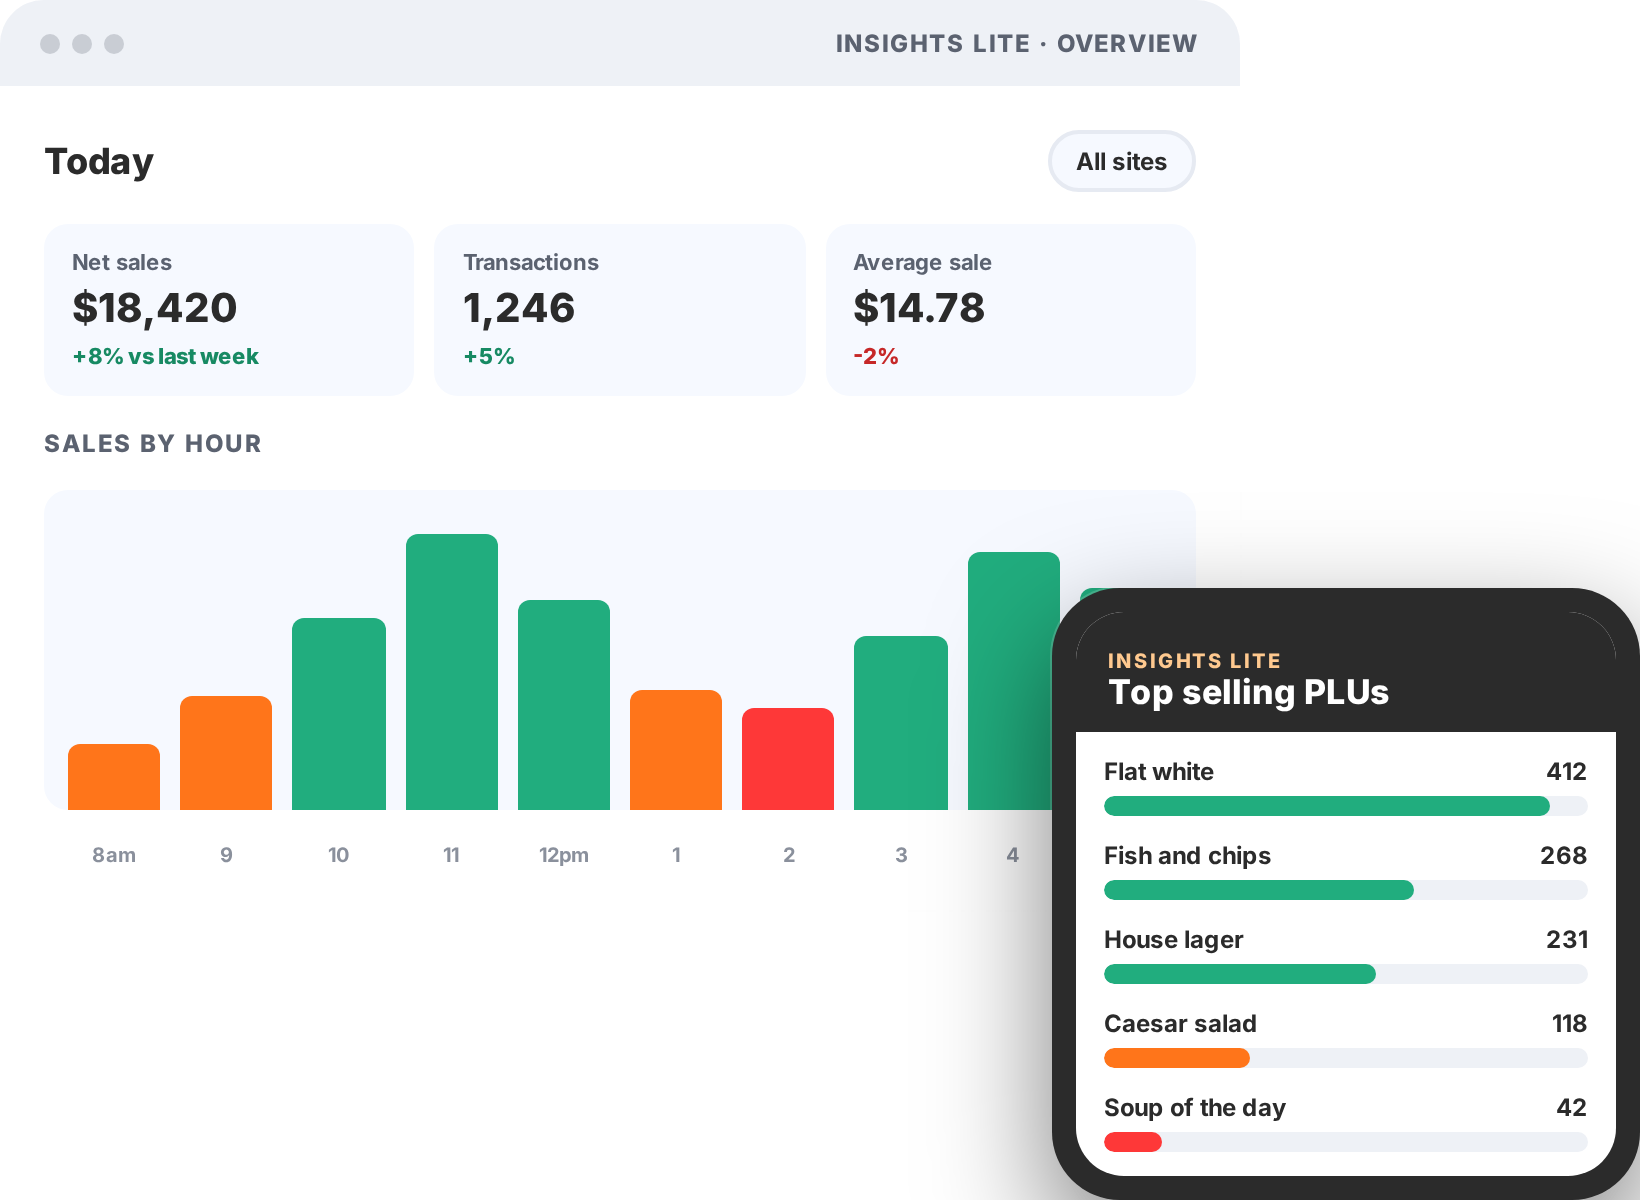Click the '268' count value

point(1564,856)
